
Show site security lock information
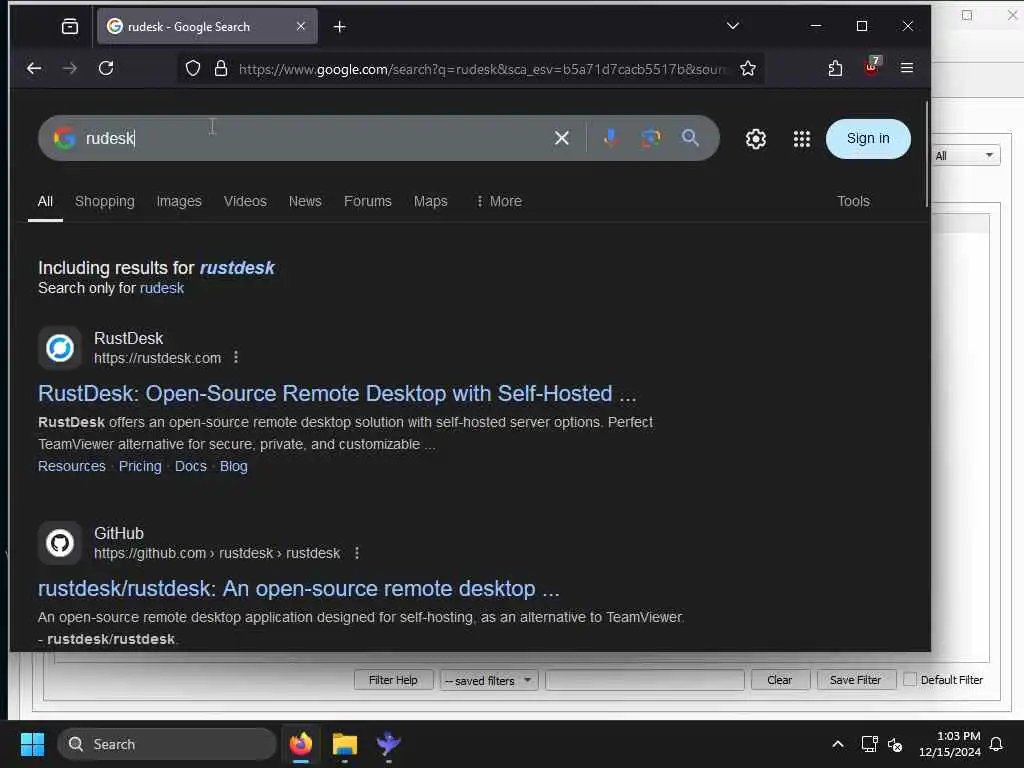221,69
